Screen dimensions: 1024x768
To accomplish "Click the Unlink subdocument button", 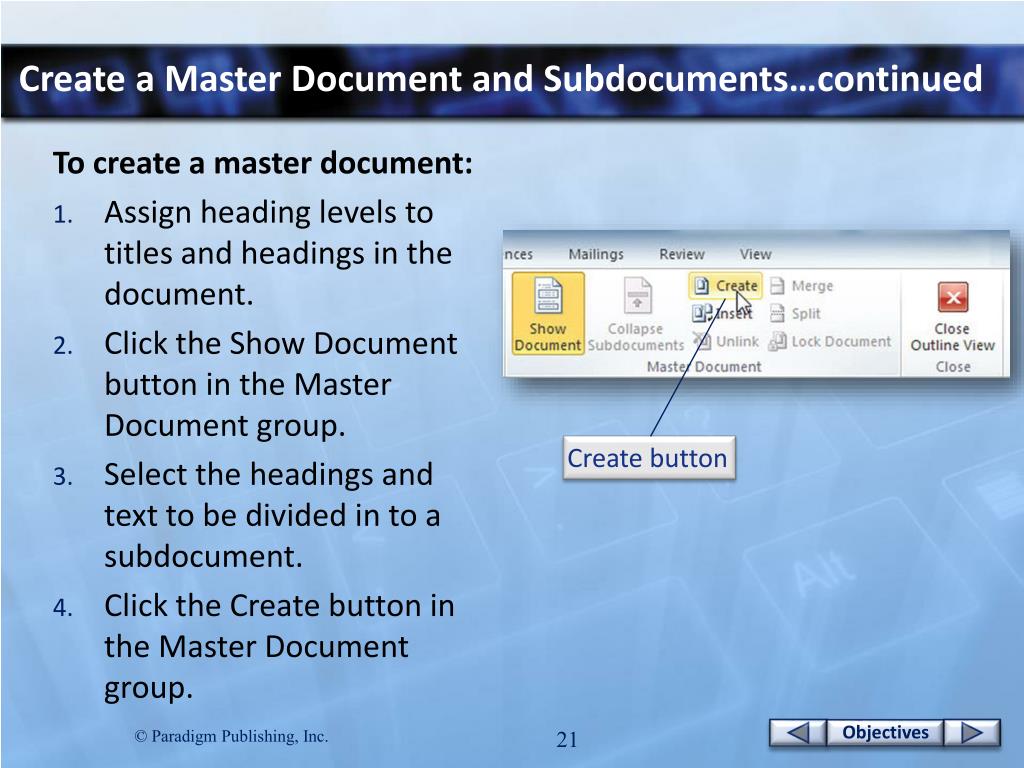I will [726, 341].
